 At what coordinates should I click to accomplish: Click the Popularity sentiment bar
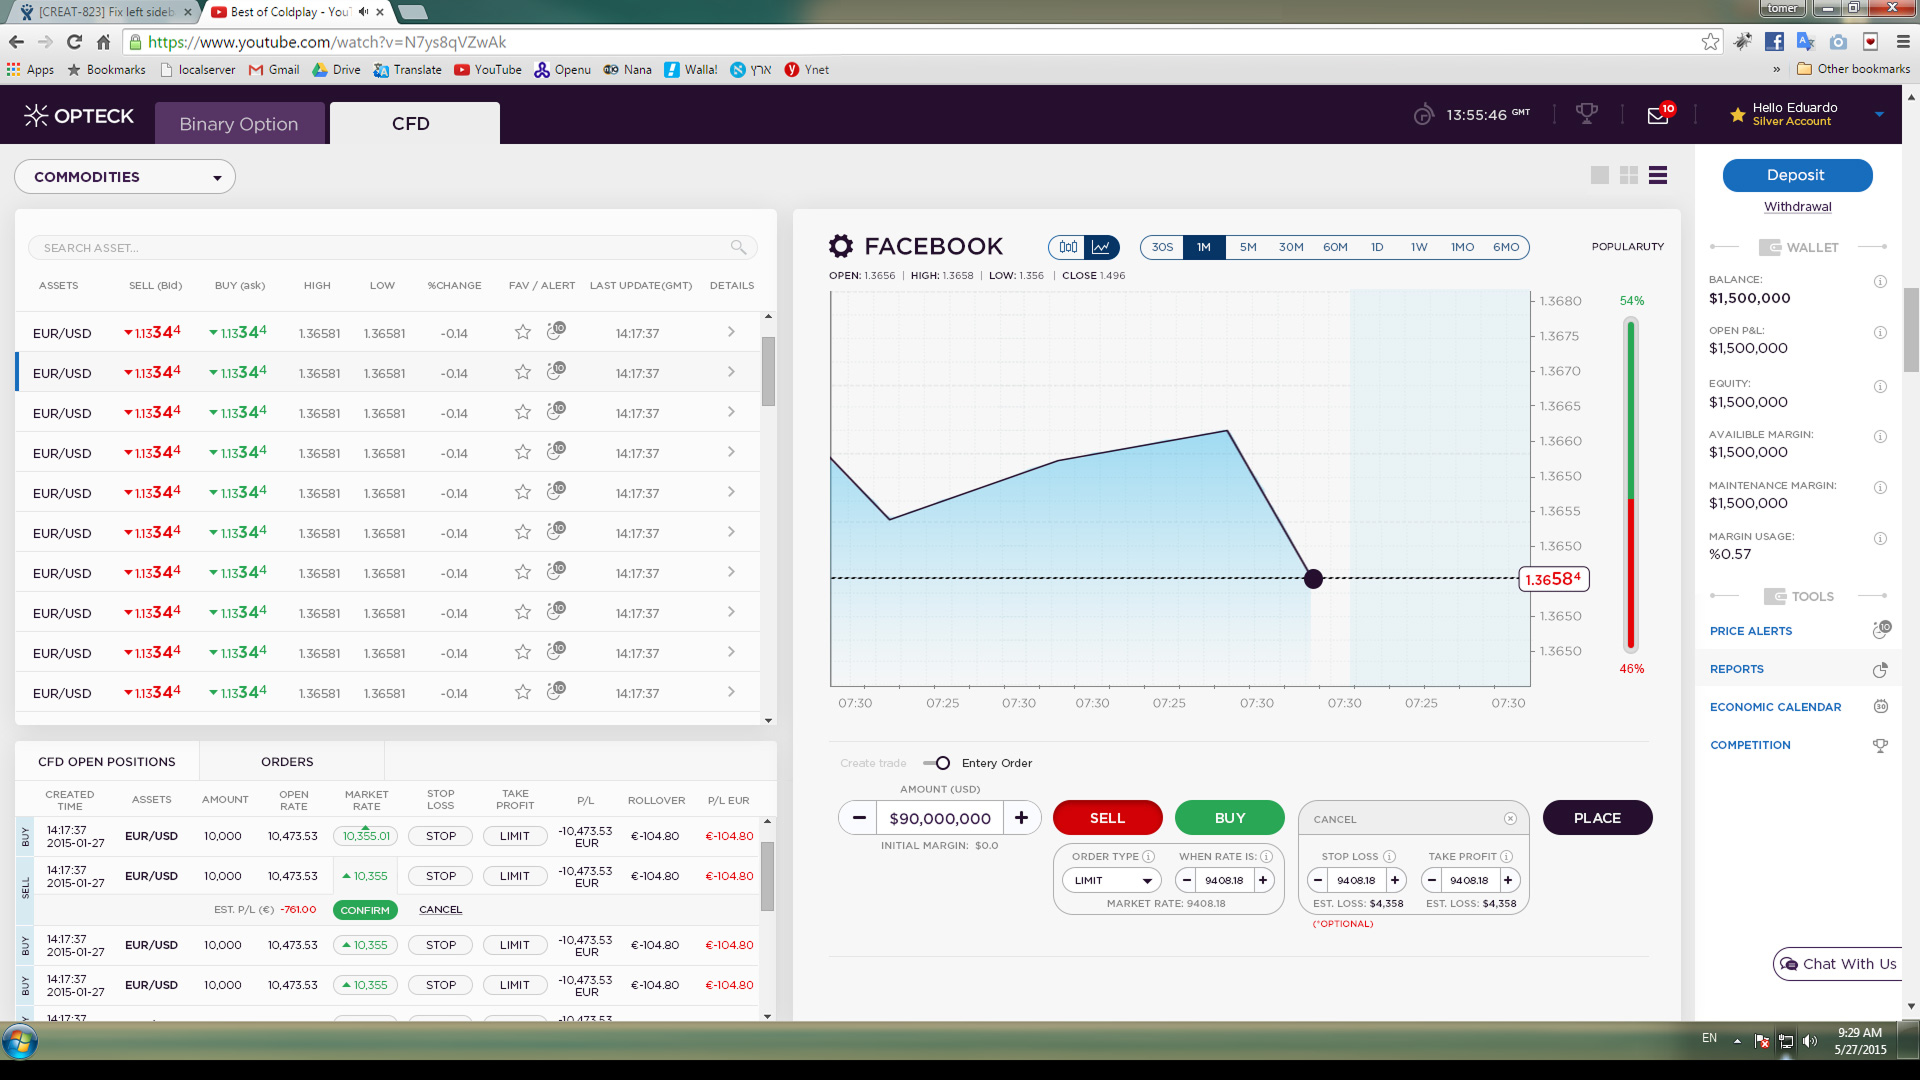pos(1631,485)
